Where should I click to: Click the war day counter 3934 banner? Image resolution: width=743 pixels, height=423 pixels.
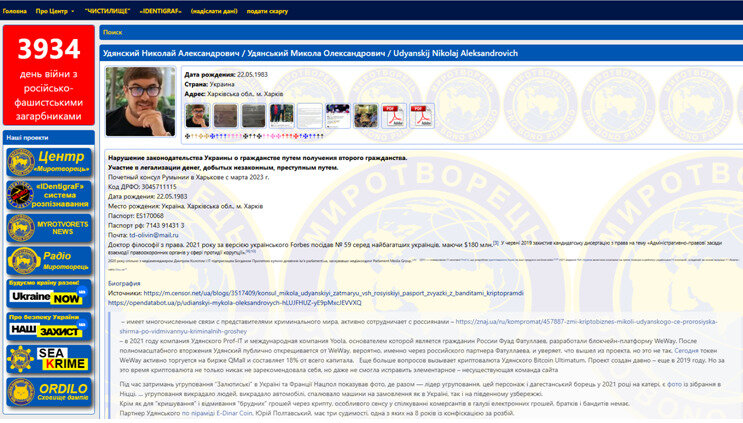click(x=49, y=75)
